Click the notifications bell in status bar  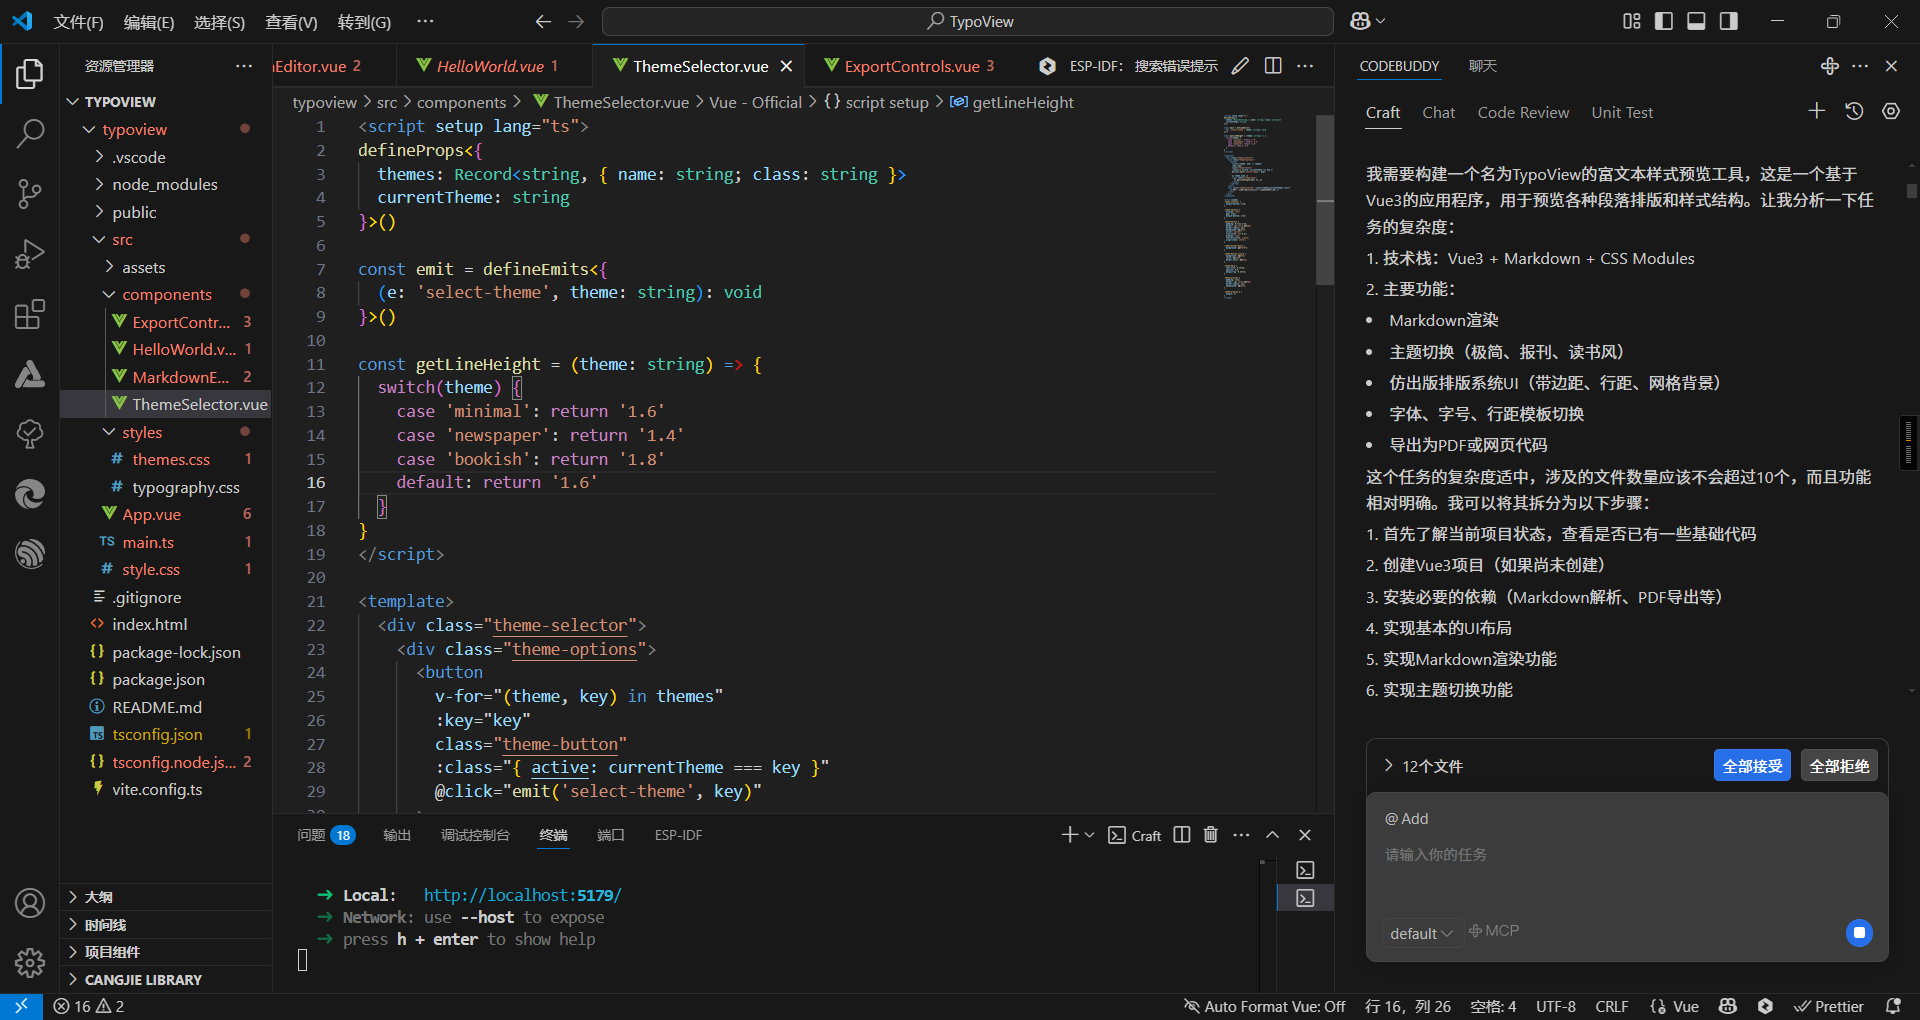pyautogui.click(x=1893, y=1006)
